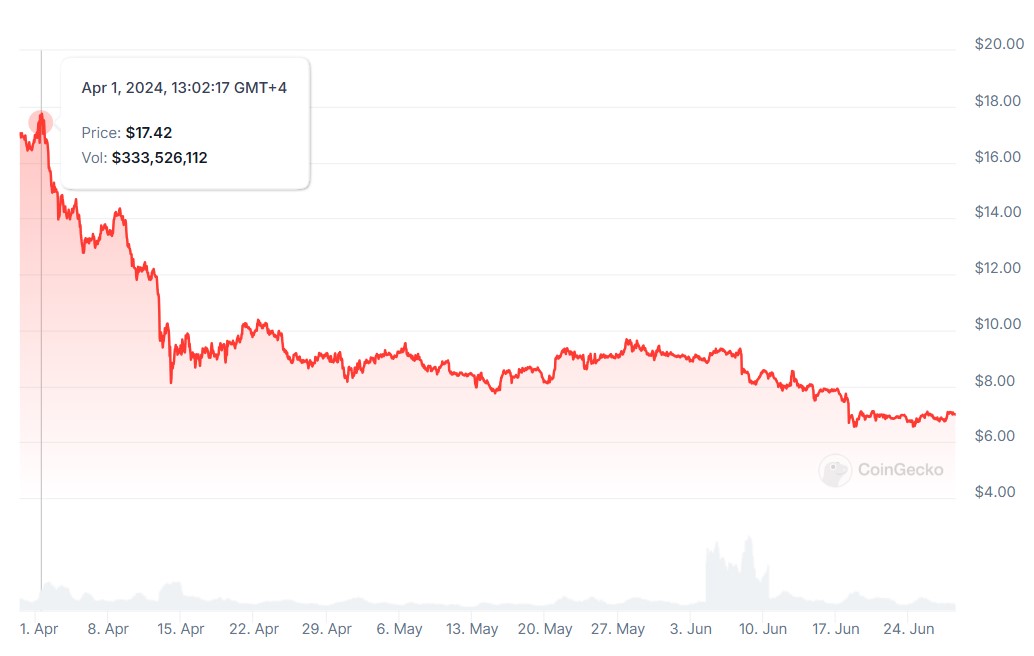Viewport: 1034px width, 656px height.
Task: Click the red highlighted data point marker
Action: (x=41, y=123)
